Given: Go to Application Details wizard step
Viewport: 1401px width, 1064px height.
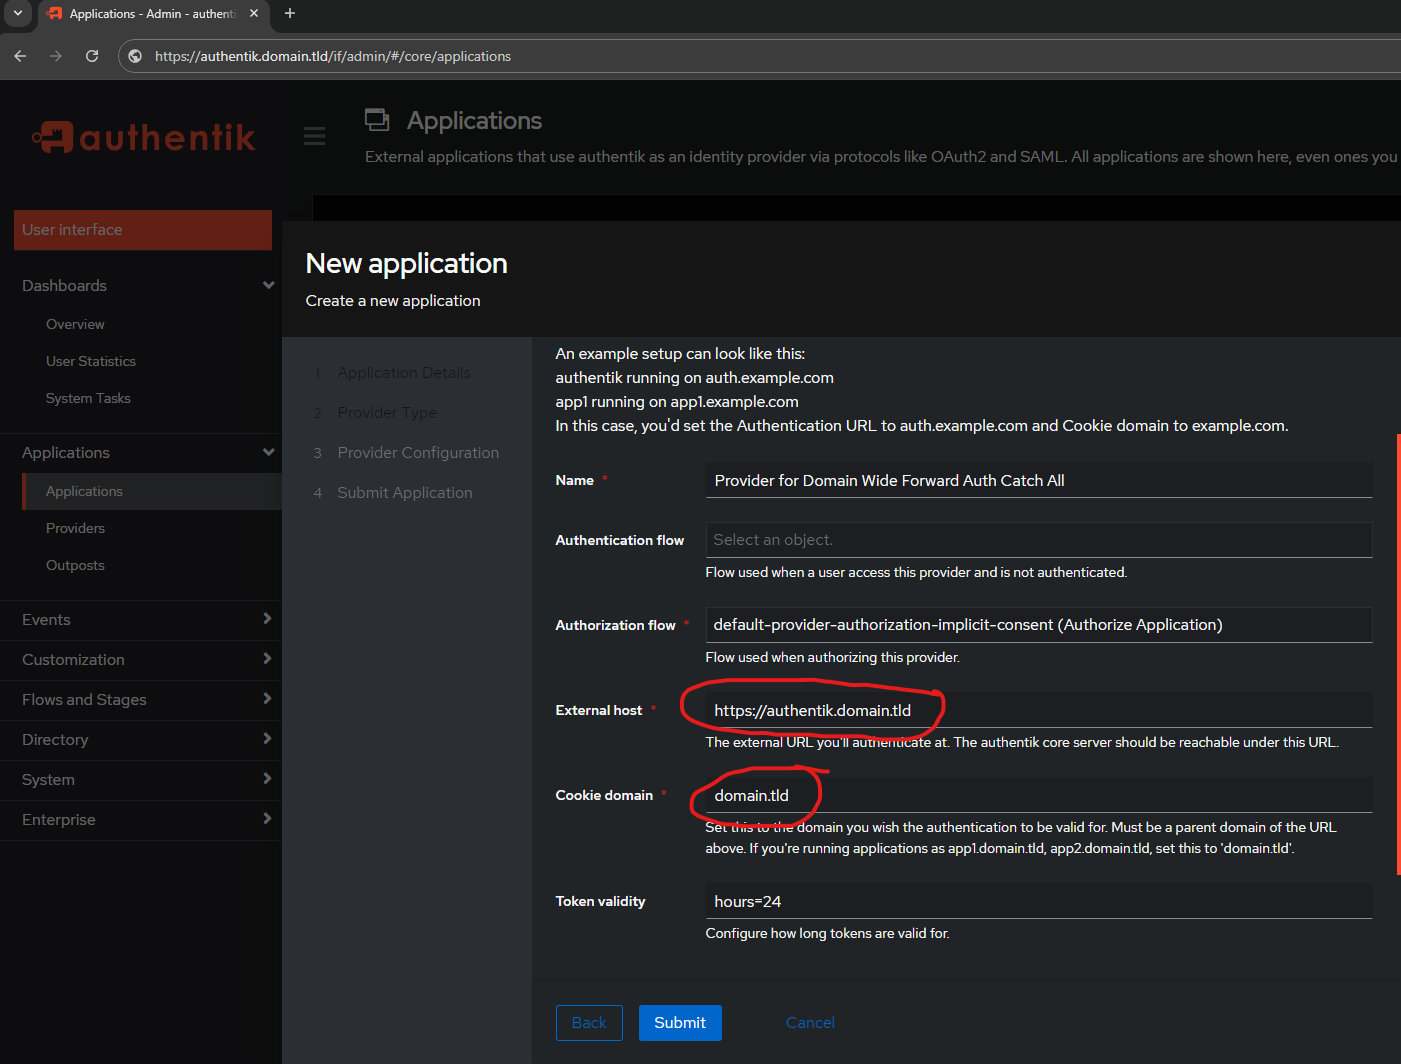Looking at the screenshot, I should tap(403, 373).
